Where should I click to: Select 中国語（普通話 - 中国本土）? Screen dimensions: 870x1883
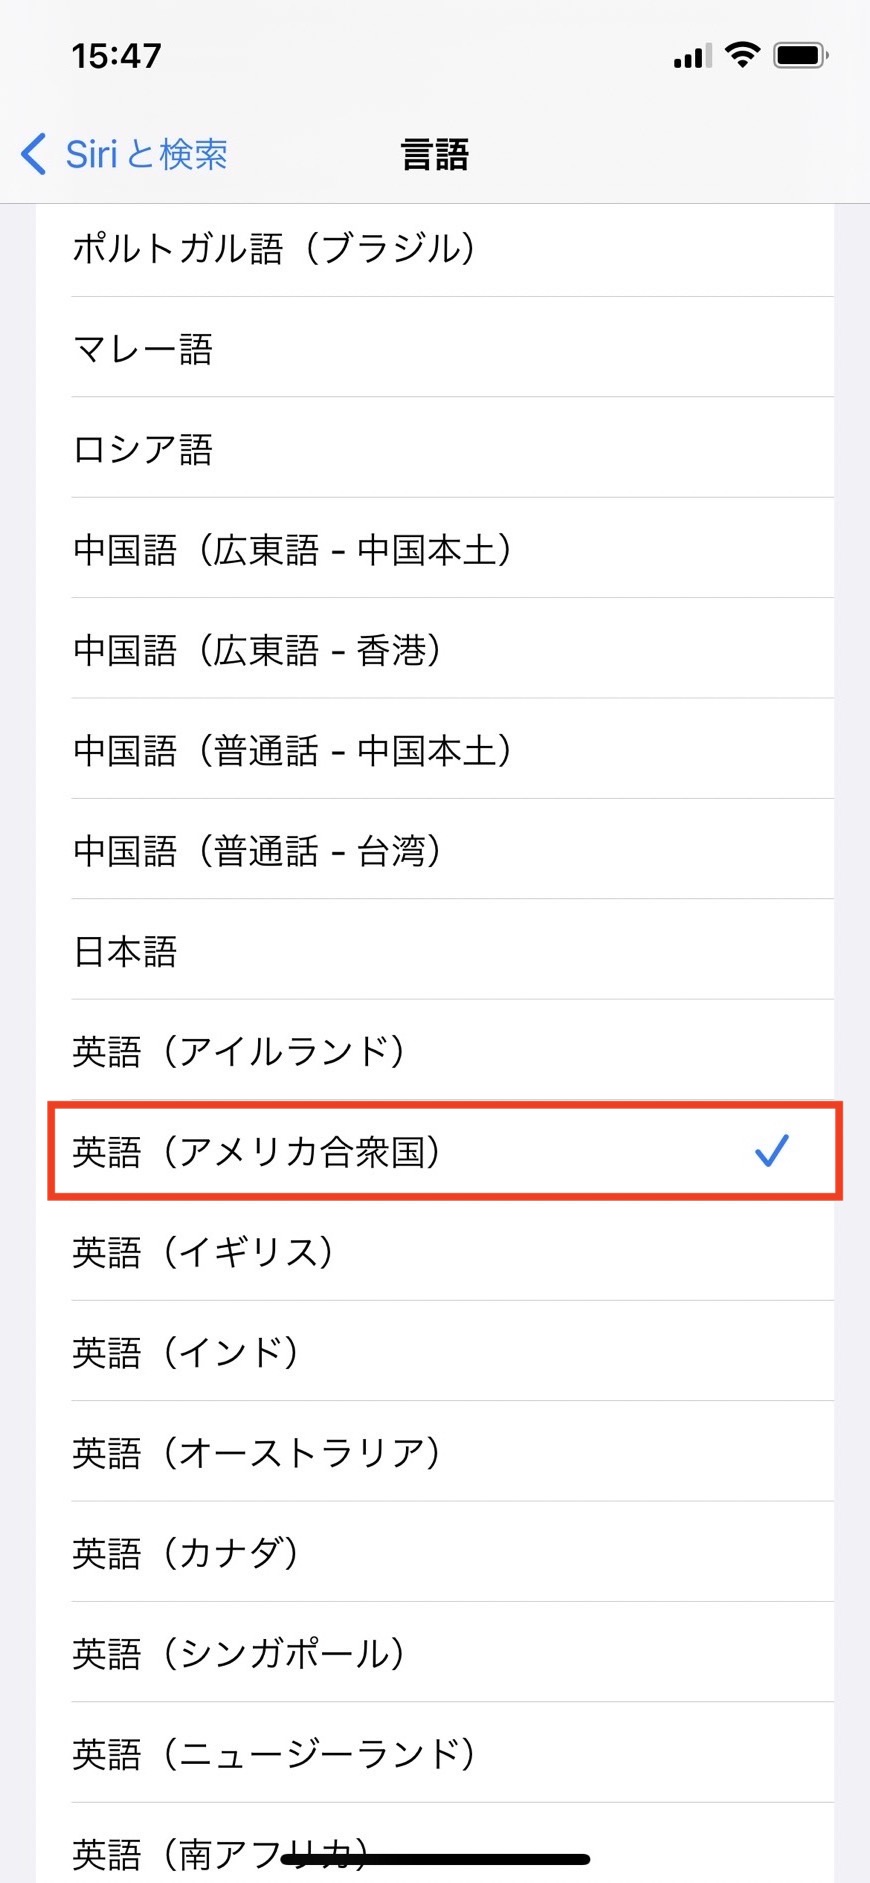pyautogui.click(x=292, y=750)
